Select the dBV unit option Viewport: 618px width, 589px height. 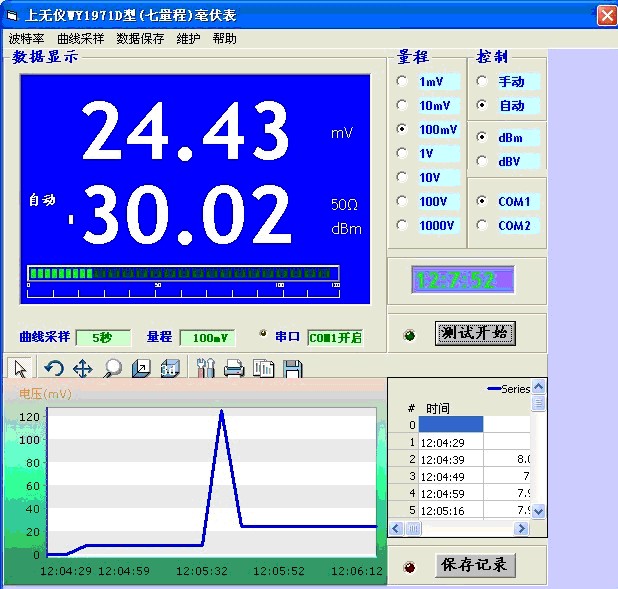[x=482, y=161]
